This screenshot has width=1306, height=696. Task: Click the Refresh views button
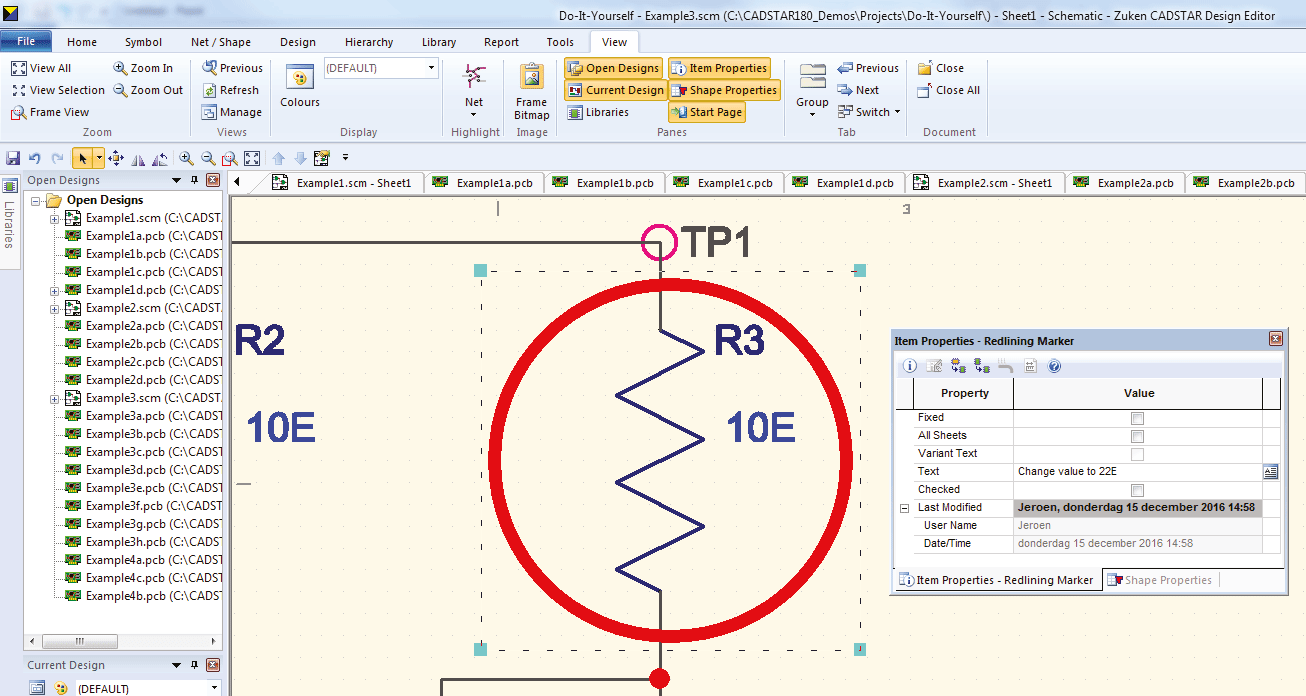231,90
